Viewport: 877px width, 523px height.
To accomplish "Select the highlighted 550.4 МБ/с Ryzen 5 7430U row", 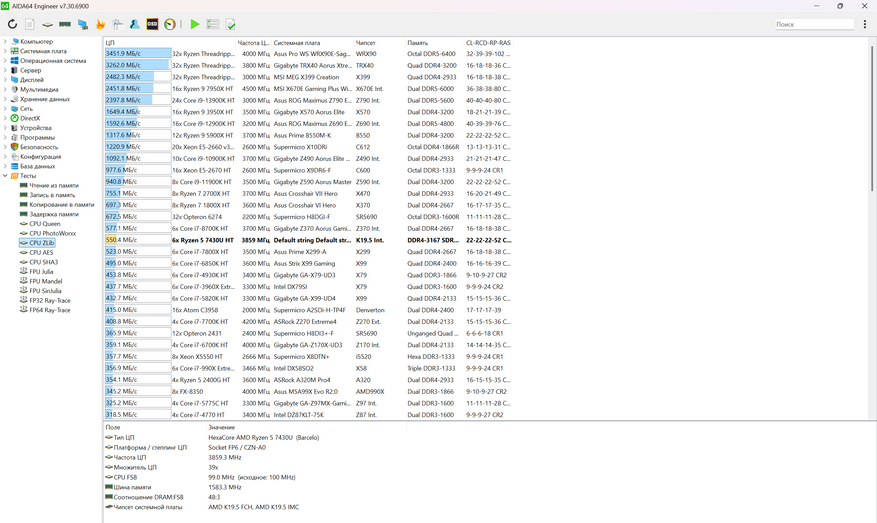I will 308,240.
